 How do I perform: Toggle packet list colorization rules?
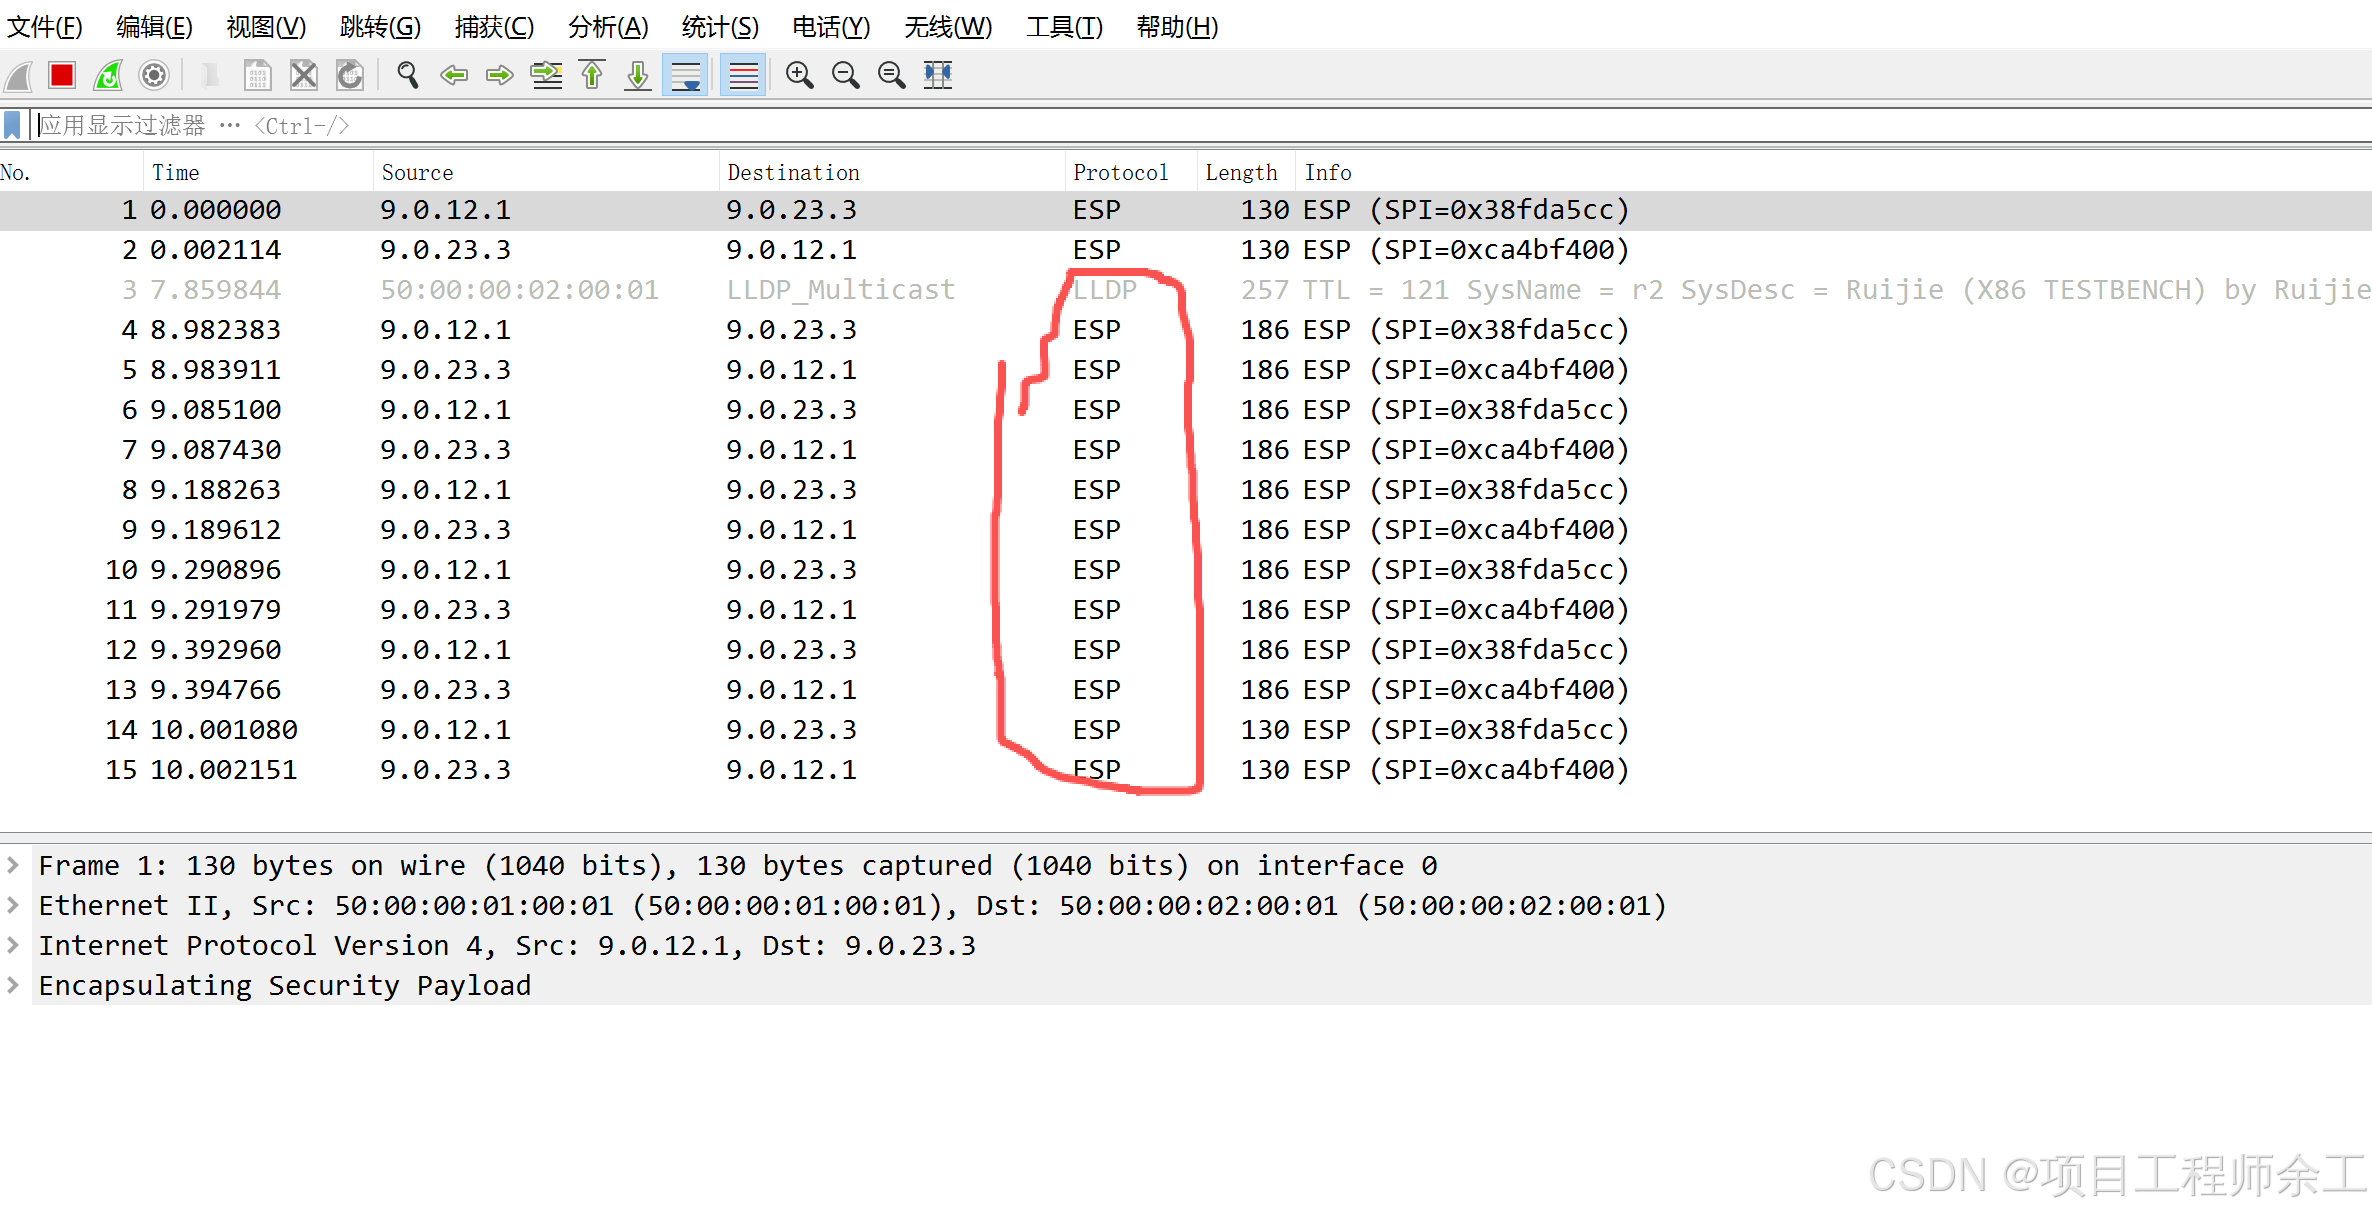point(743,75)
